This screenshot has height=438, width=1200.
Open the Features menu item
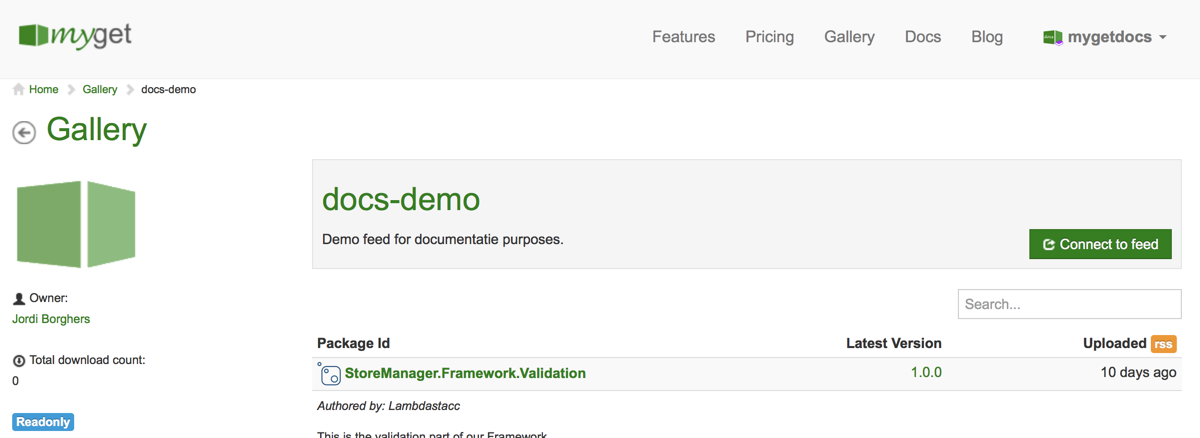[683, 37]
